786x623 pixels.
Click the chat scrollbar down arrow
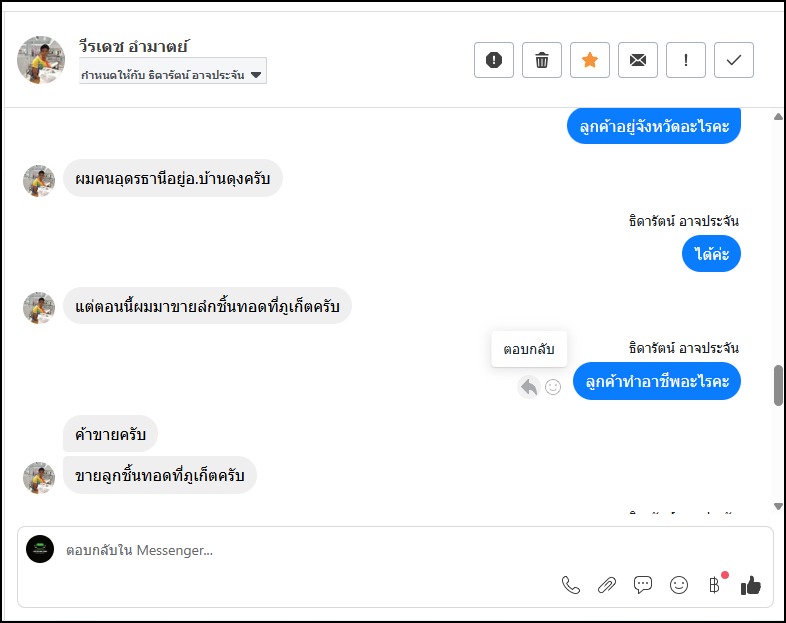[x=778, y=507]
